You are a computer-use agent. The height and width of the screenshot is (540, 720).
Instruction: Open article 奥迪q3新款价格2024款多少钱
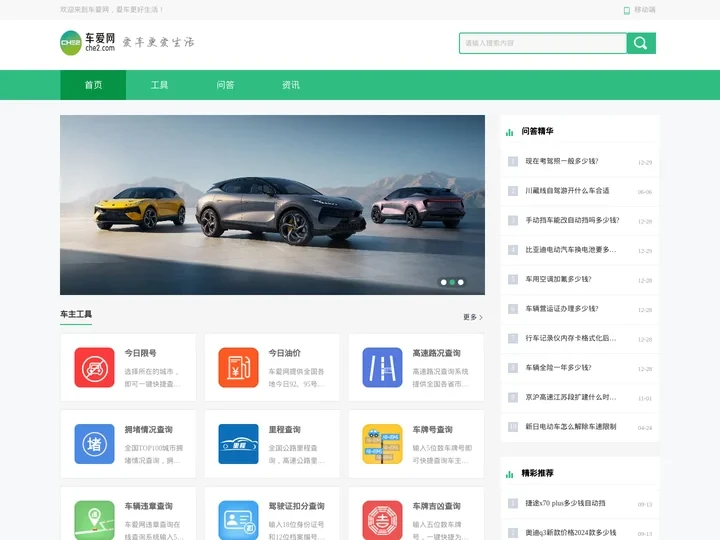point(571,532)
